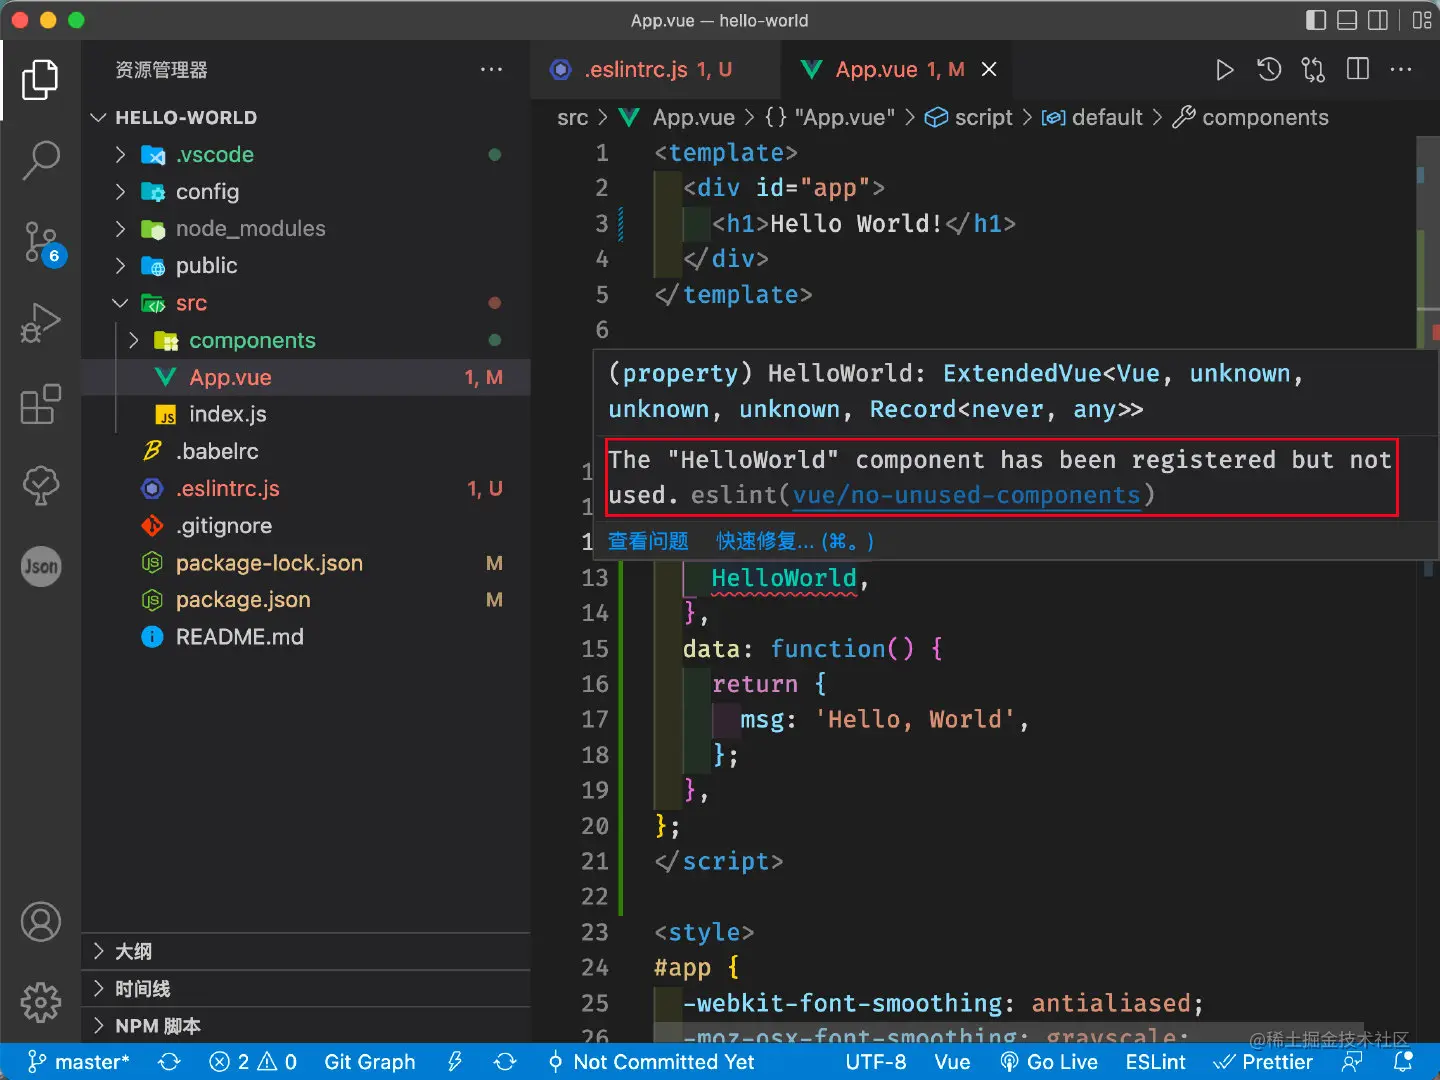The height and width of the screenshot is (1080, 1440).
Task: Synchronize changes in status bar
Action: click(x=170, y=1062)
